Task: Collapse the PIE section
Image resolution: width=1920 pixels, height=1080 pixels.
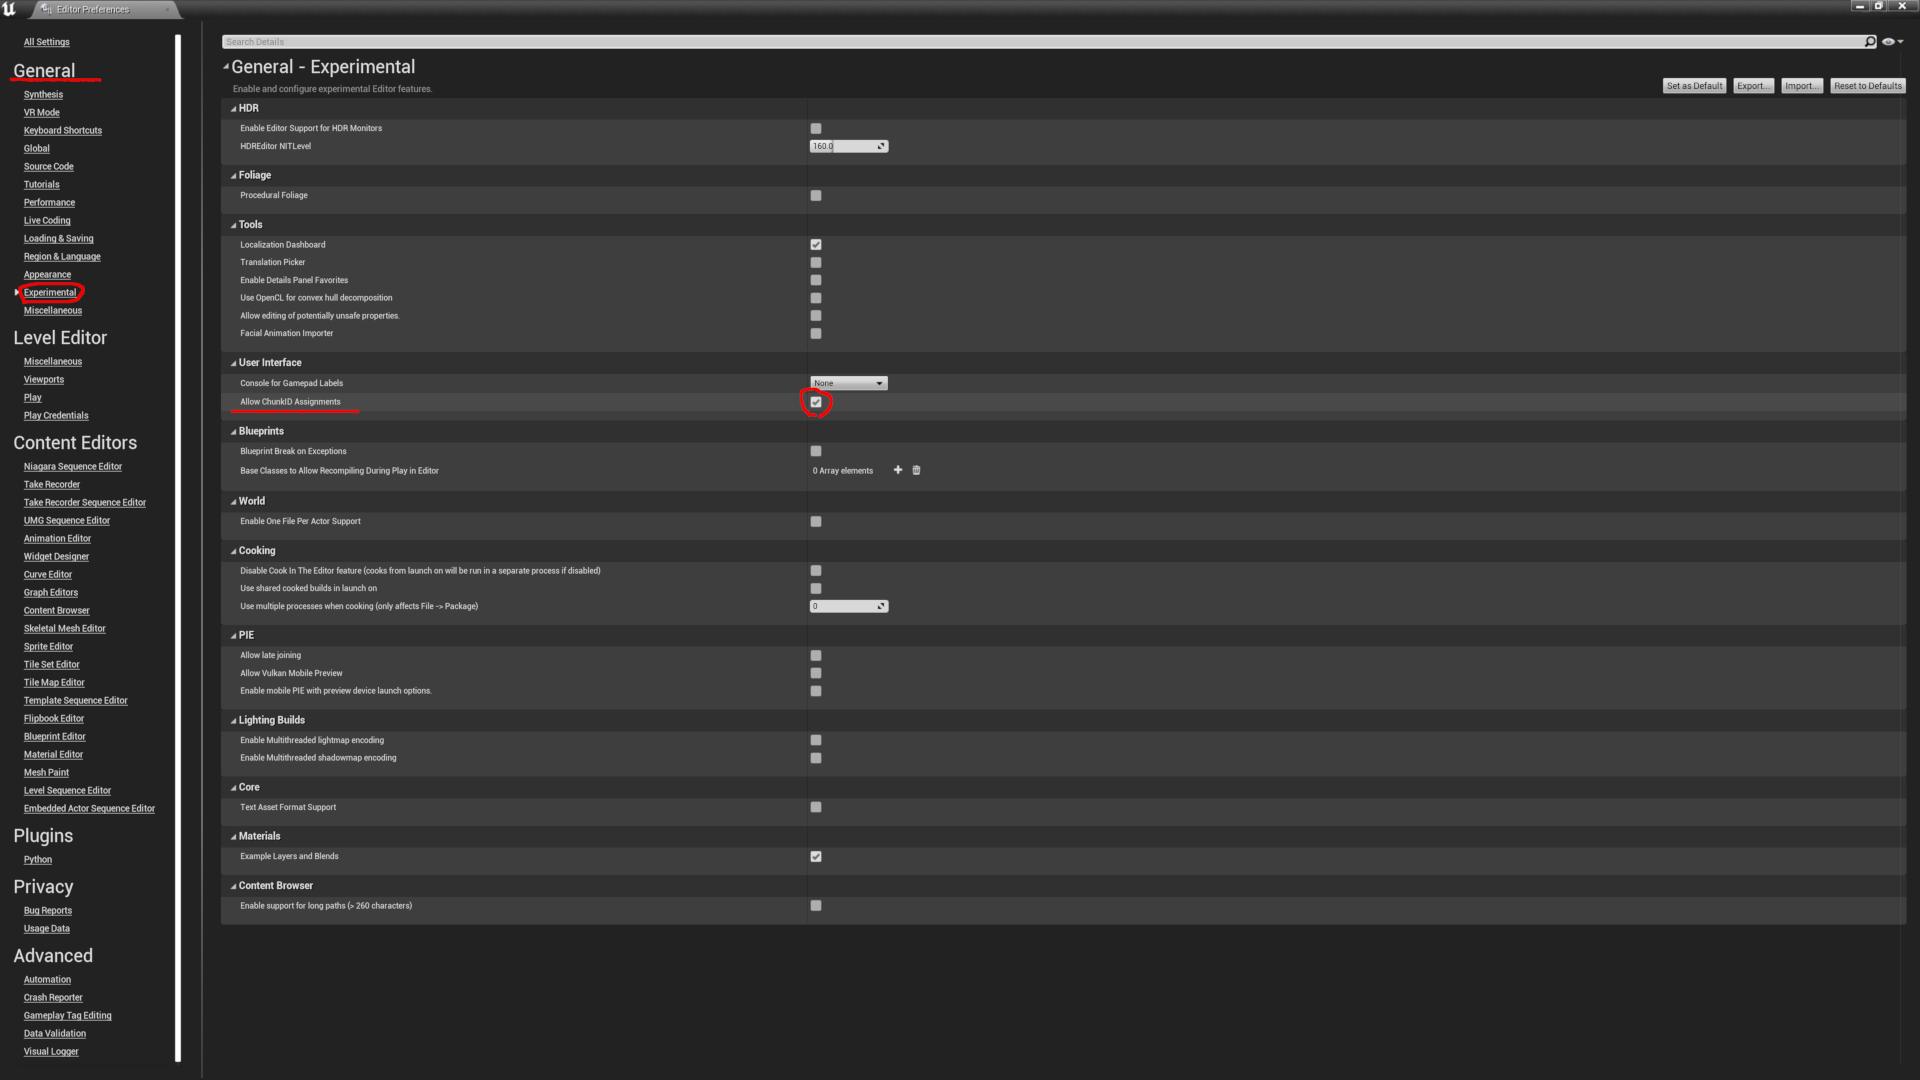Action: 234,636
